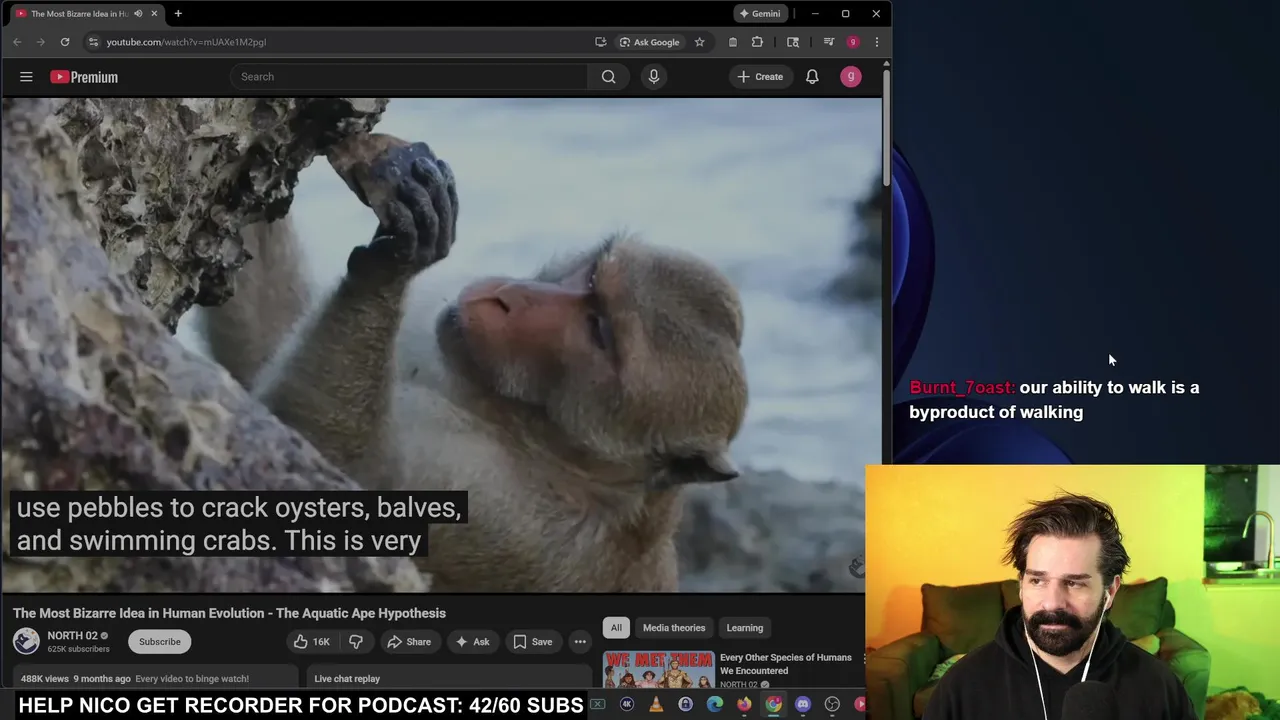Open Every Other Species of Humans thumbnail
This screenshot has height=720, width=1280.
(x=658, y=670)
